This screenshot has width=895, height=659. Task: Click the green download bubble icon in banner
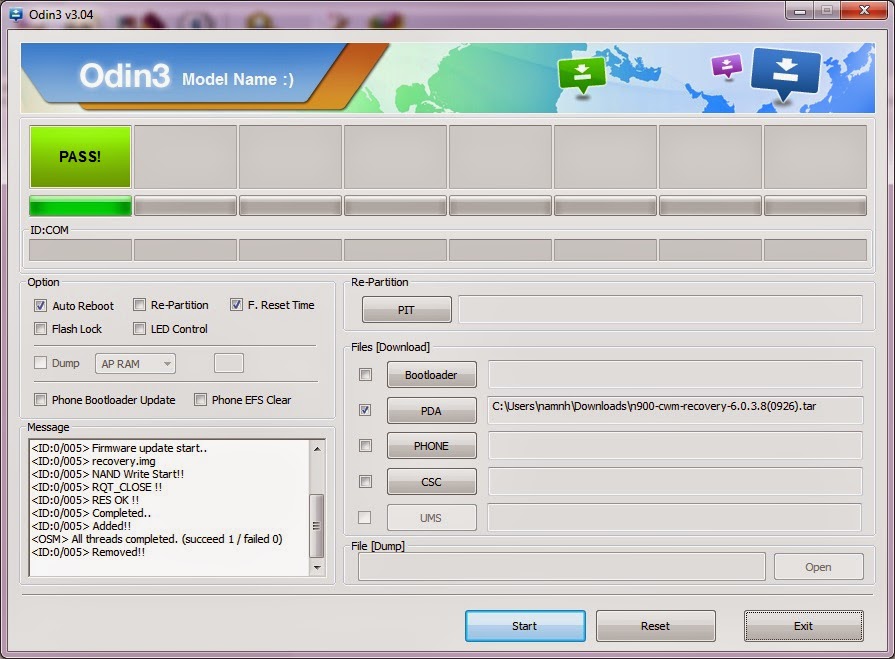(582, 75)
